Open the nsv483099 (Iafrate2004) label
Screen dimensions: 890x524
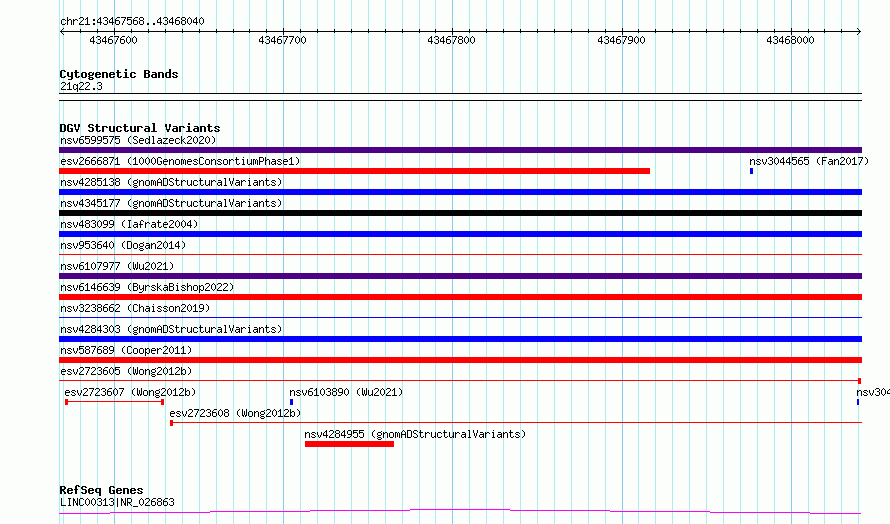click(x=129, y=224)
